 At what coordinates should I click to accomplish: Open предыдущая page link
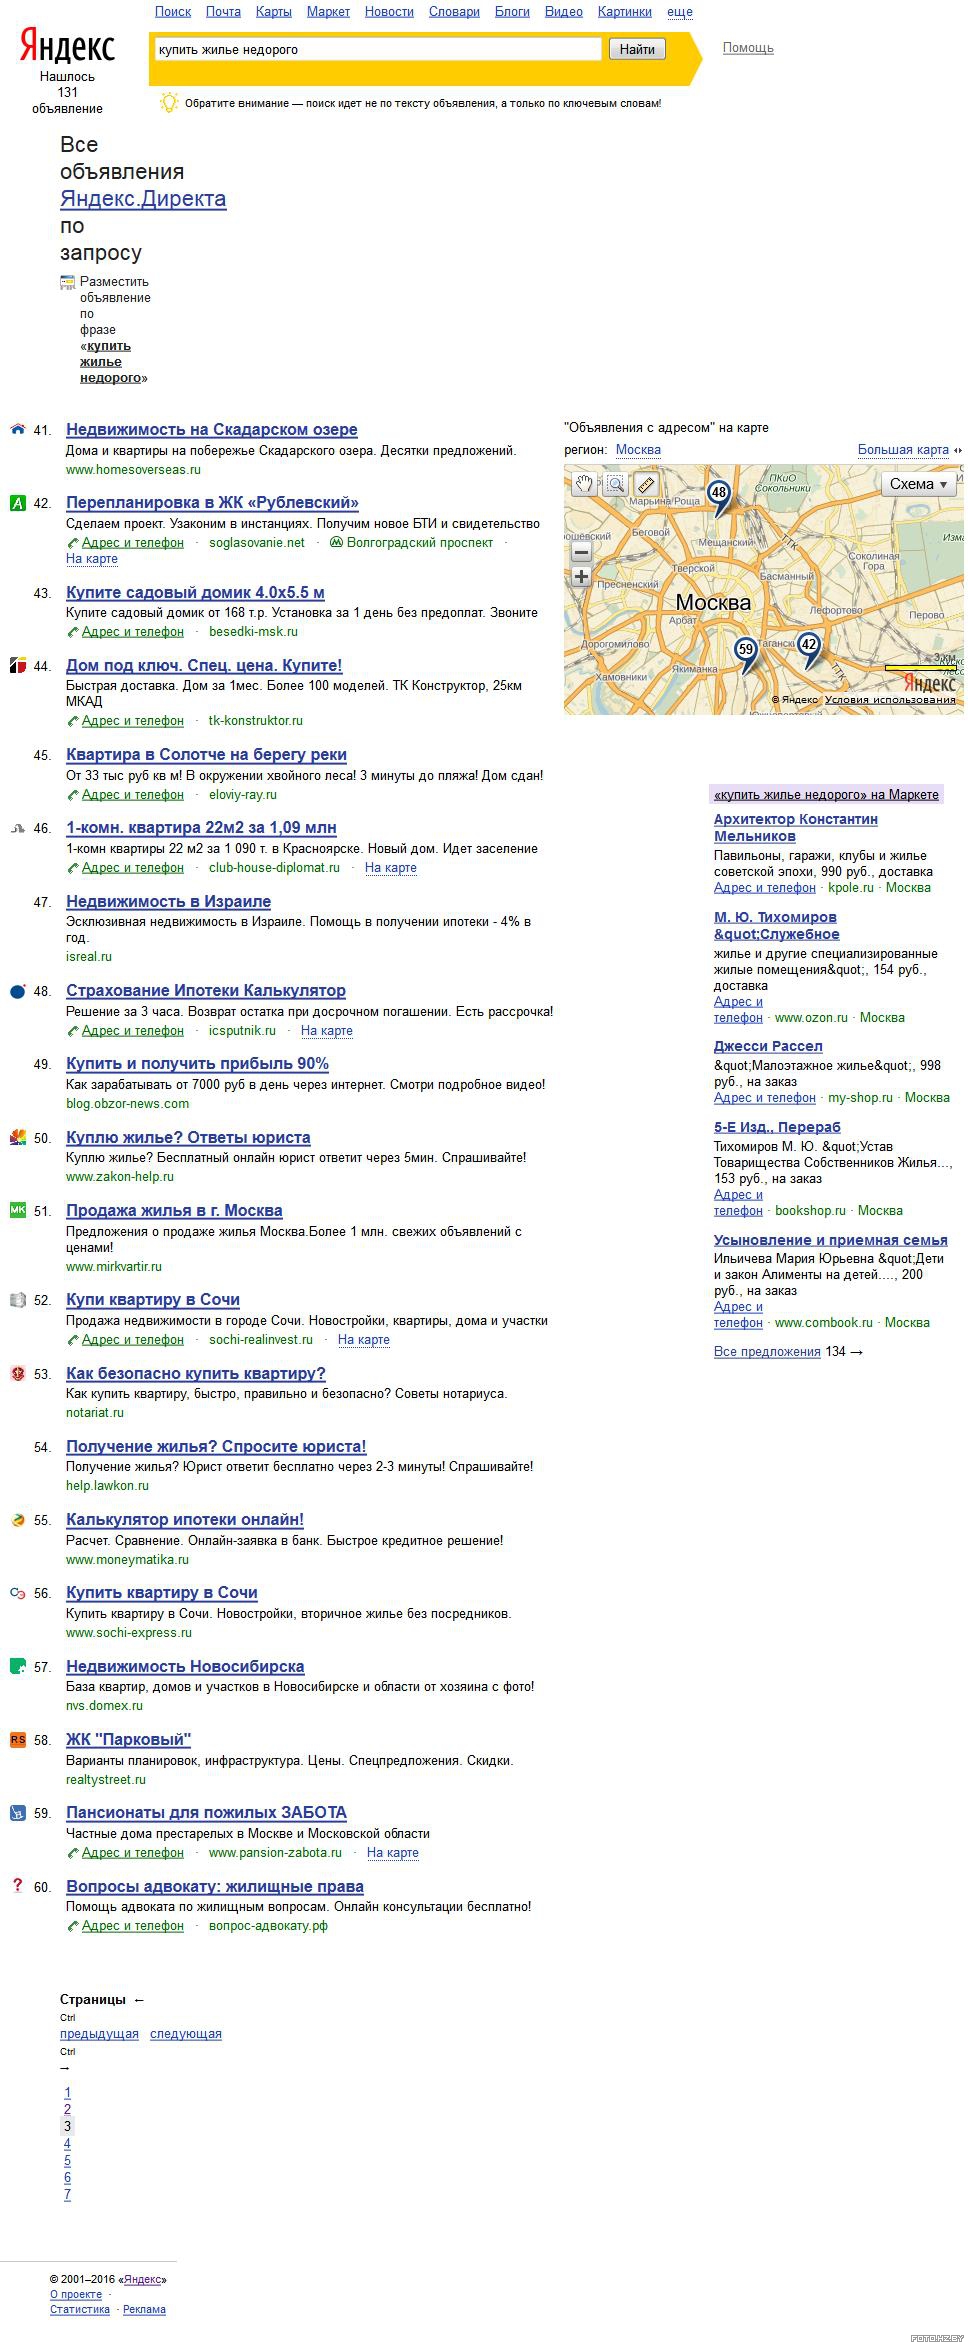pos(99,2034)
